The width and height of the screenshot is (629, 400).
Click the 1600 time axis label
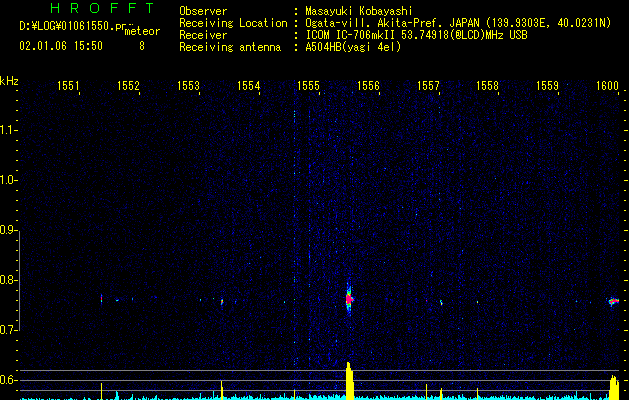[x=607, y=86]
